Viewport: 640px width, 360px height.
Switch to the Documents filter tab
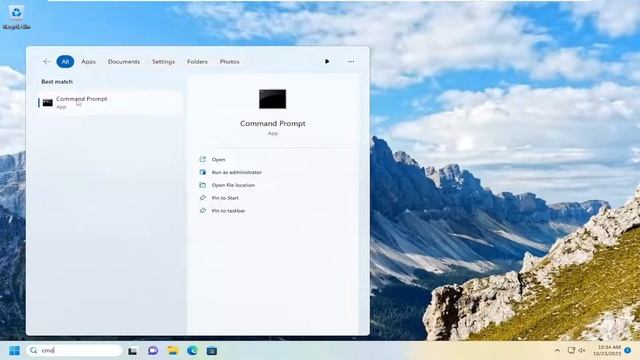click(124, 62)
